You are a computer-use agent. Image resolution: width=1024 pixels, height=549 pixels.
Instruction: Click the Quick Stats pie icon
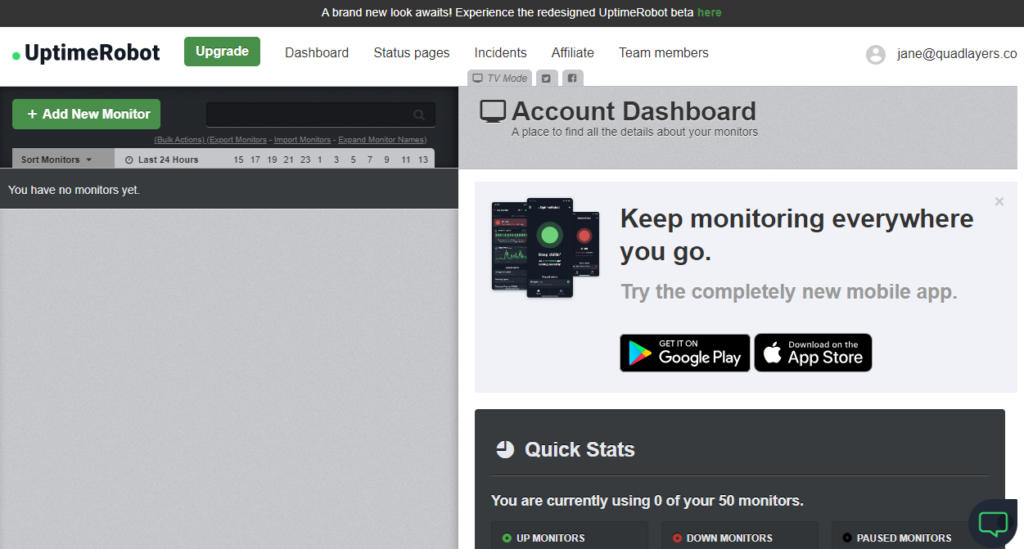coord(505,449)
